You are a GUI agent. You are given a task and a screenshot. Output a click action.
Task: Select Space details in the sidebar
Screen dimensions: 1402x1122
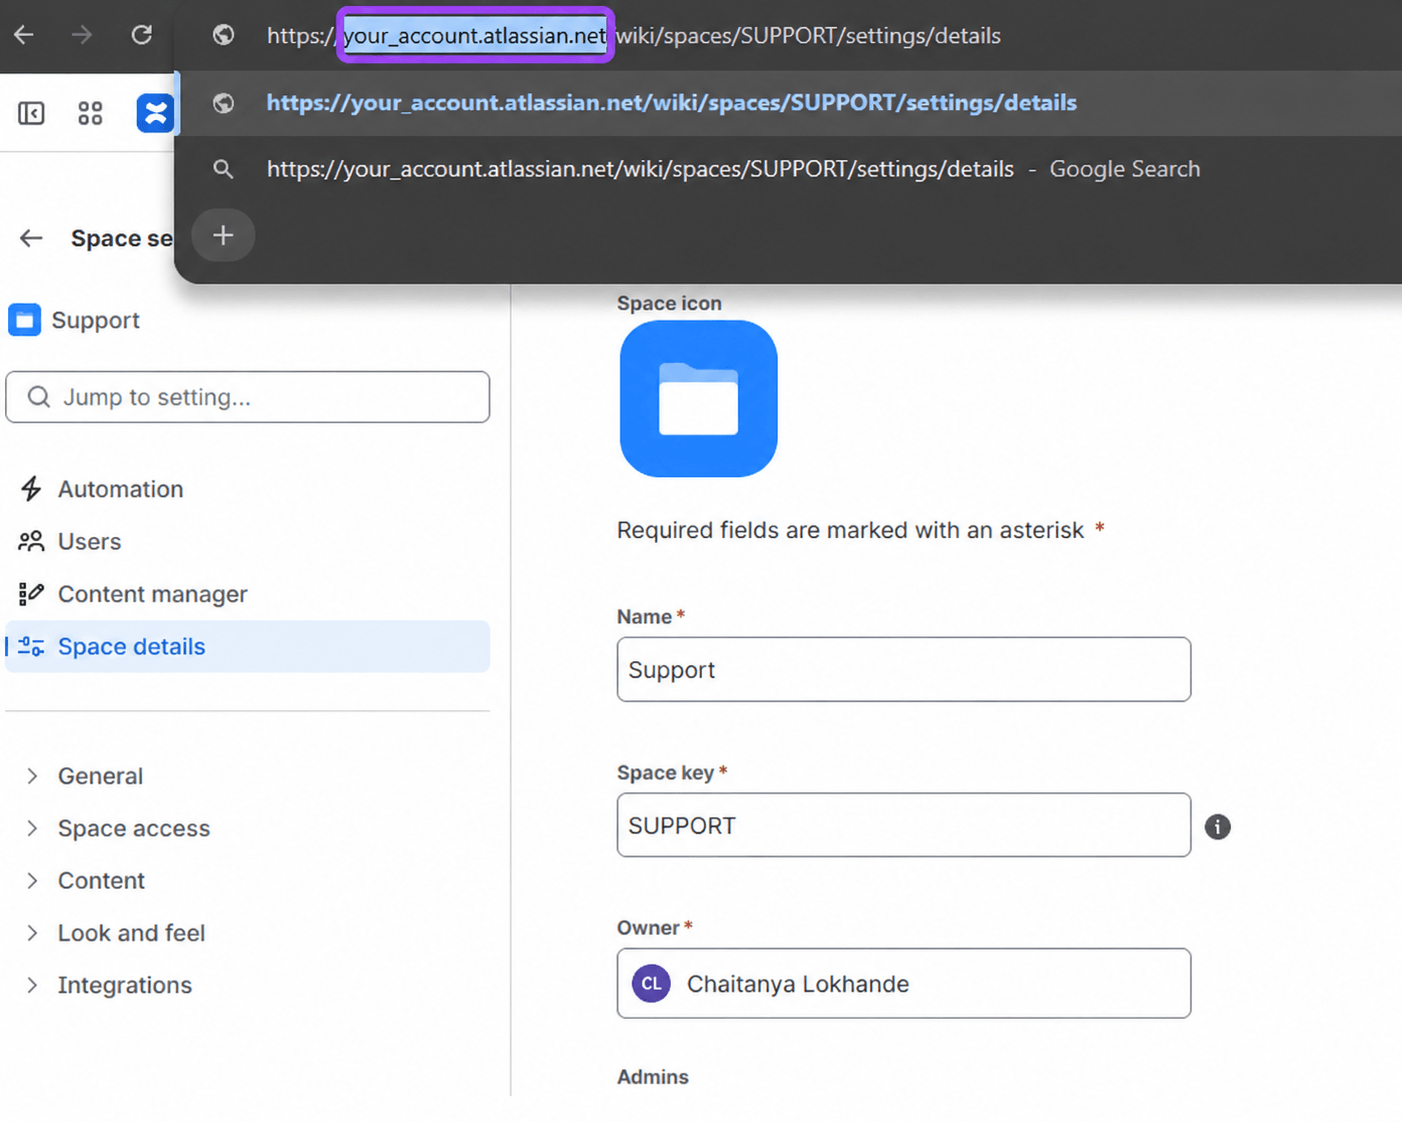(248, 646)
